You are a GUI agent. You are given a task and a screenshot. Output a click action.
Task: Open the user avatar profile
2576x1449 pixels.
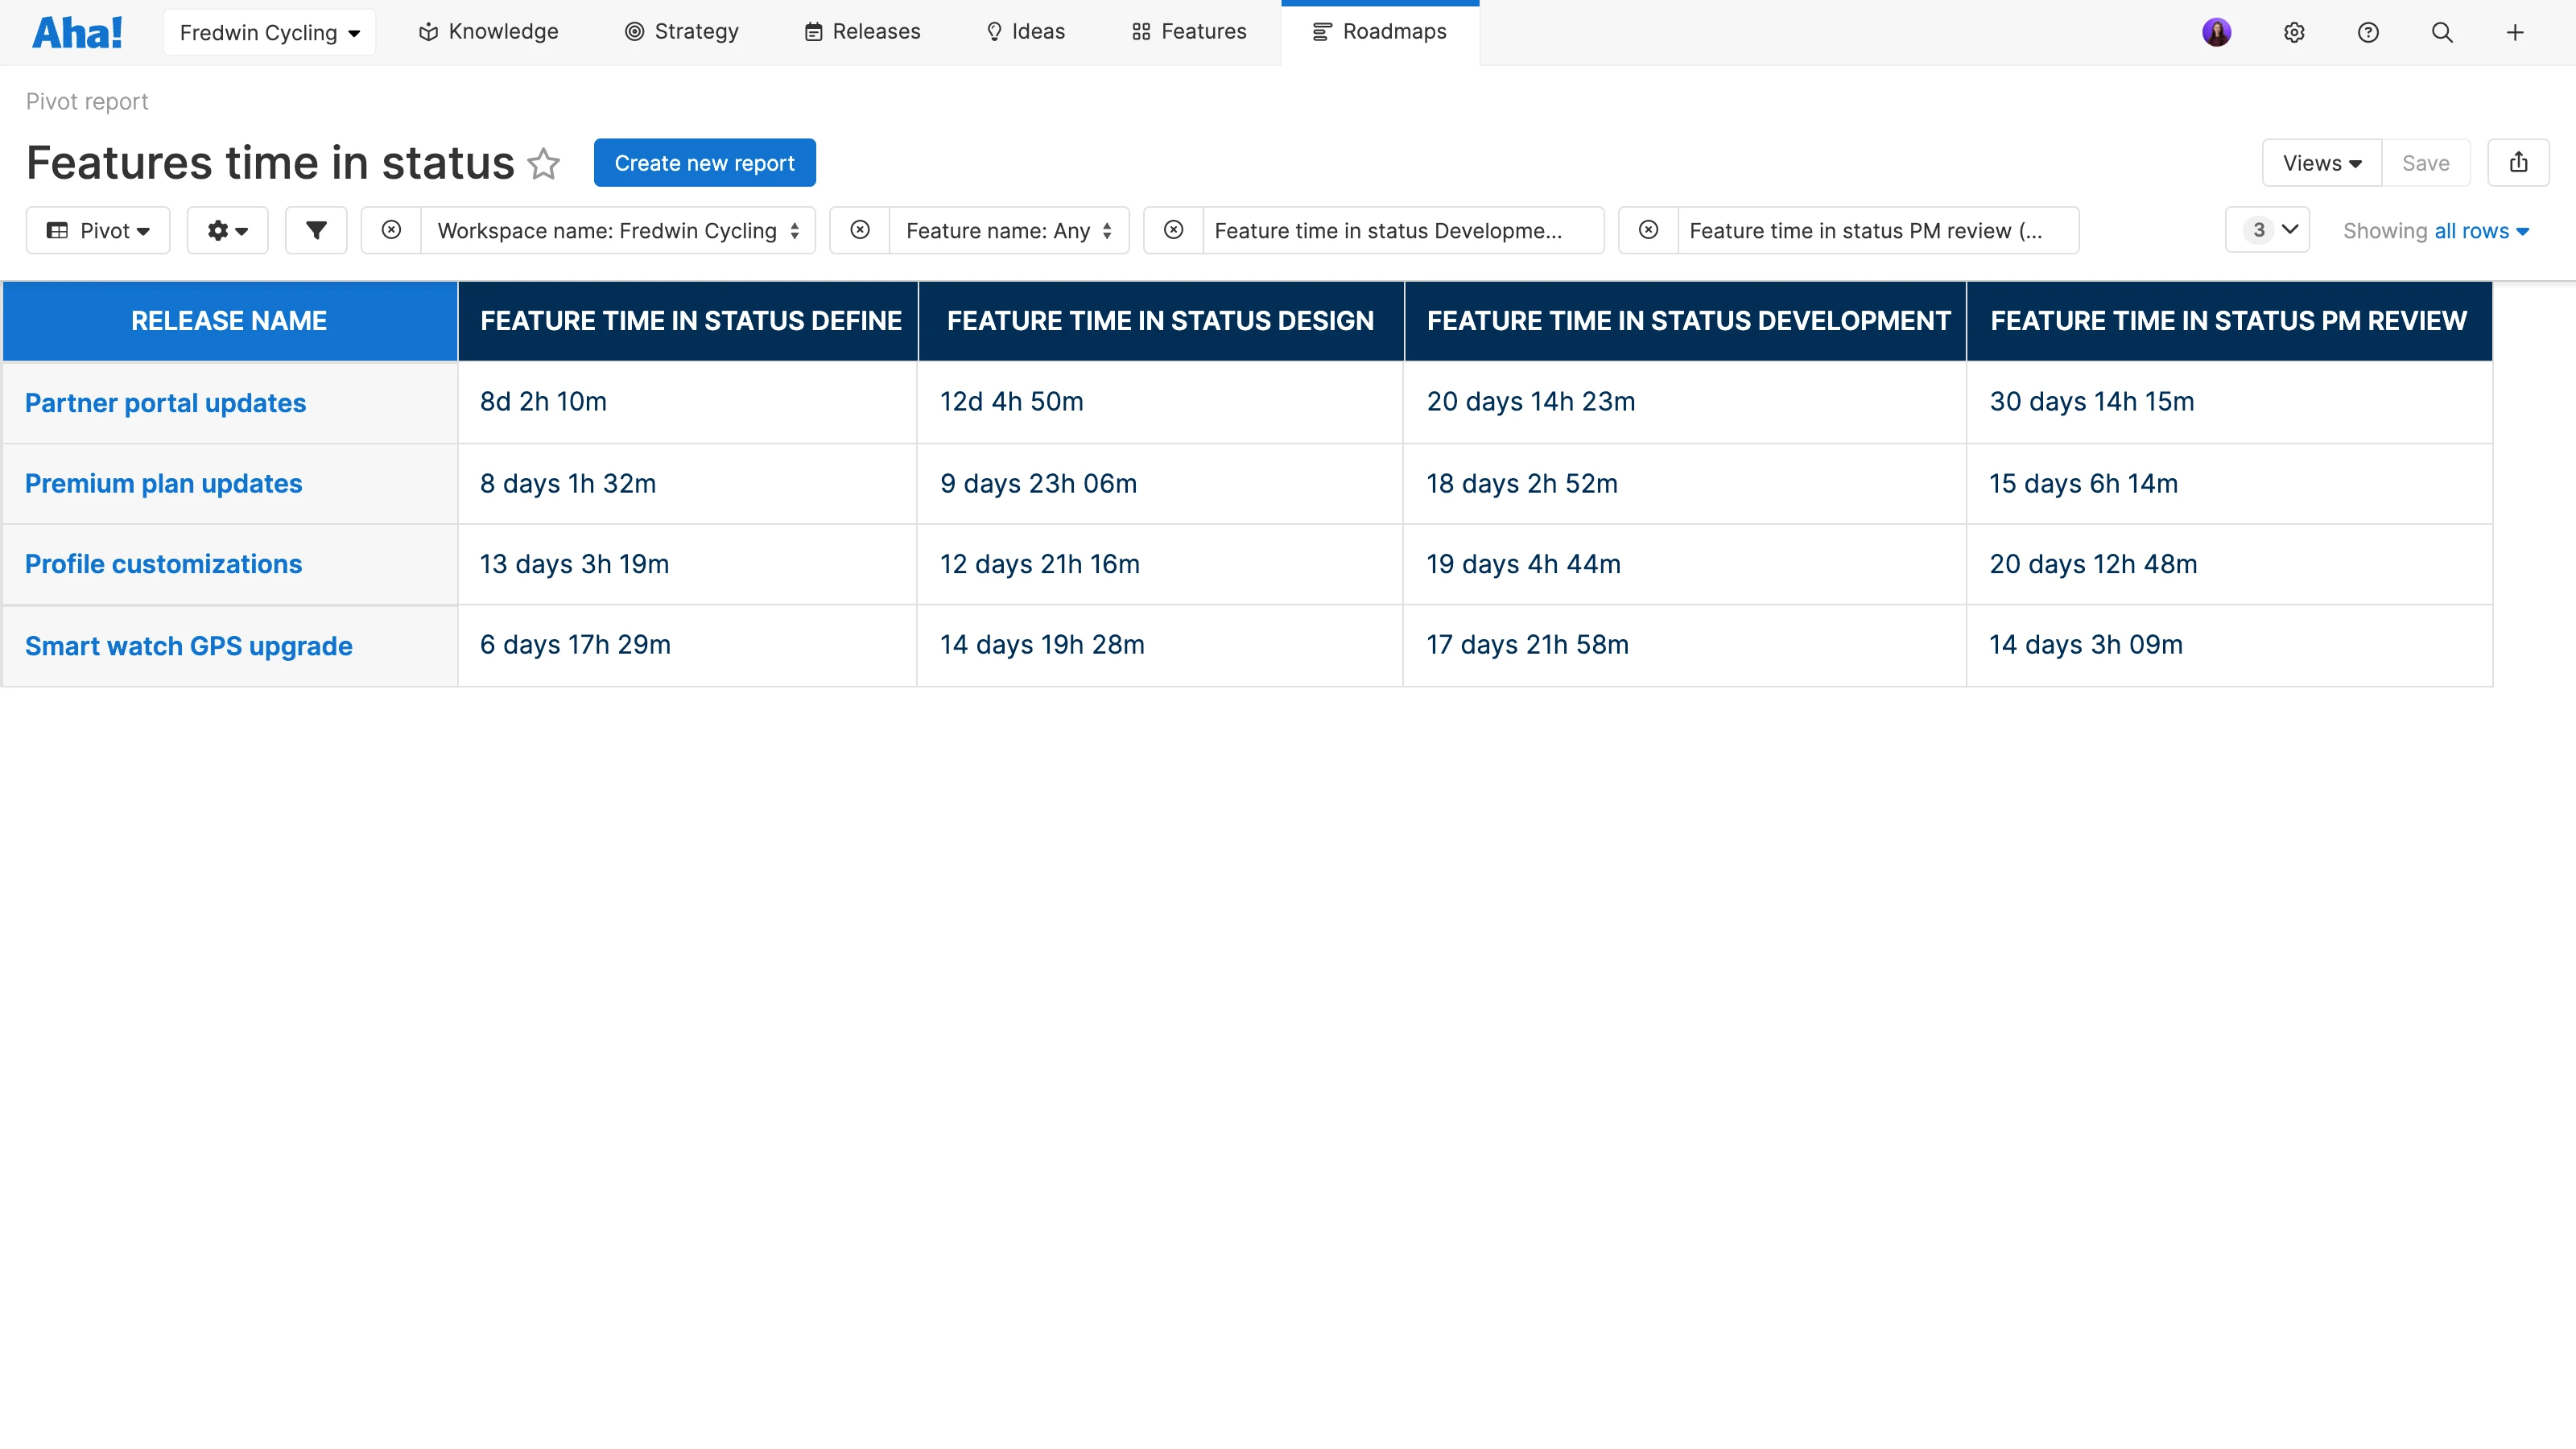[x=2216, y=32]
